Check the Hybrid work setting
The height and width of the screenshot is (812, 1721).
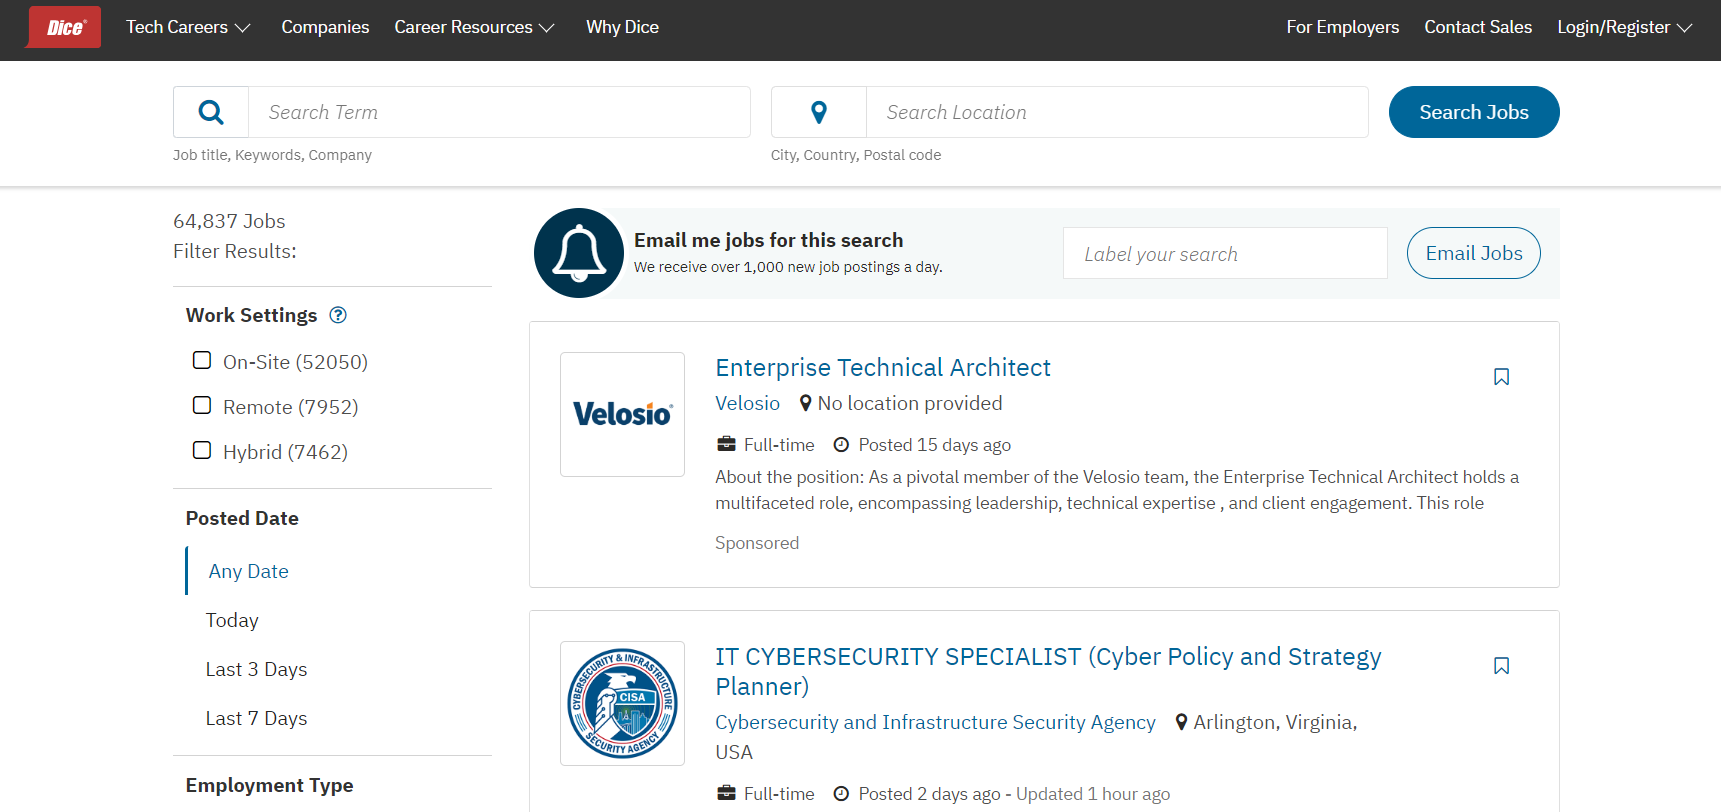pos(202,450)
